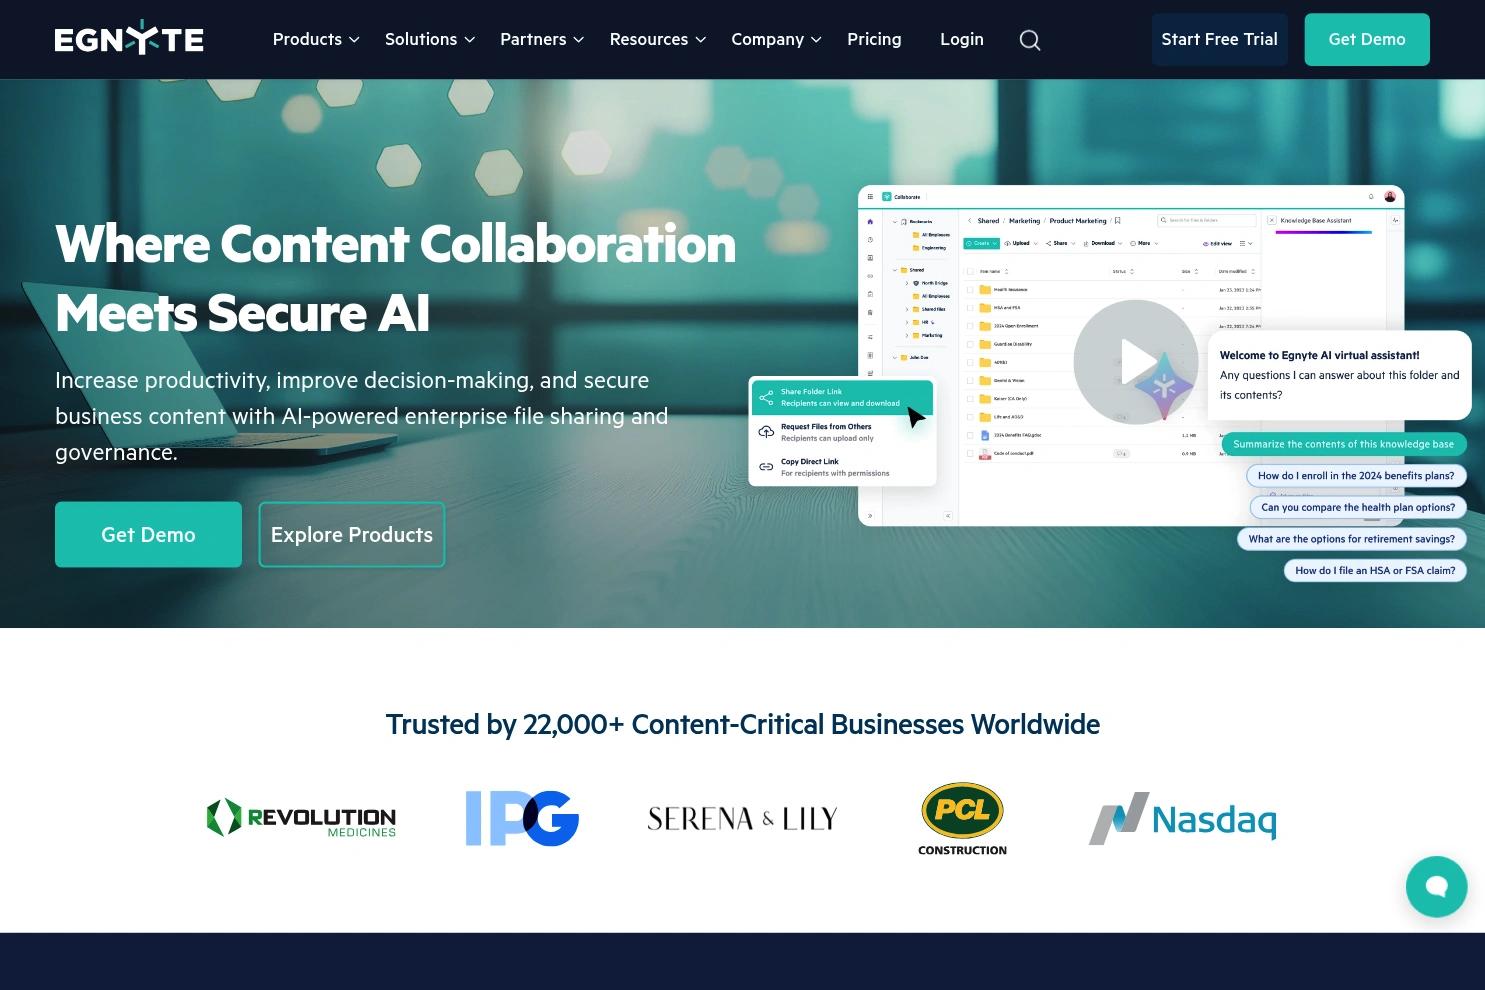
Task: Click the search field in the app preview
Action: (x=1207, y=220)
